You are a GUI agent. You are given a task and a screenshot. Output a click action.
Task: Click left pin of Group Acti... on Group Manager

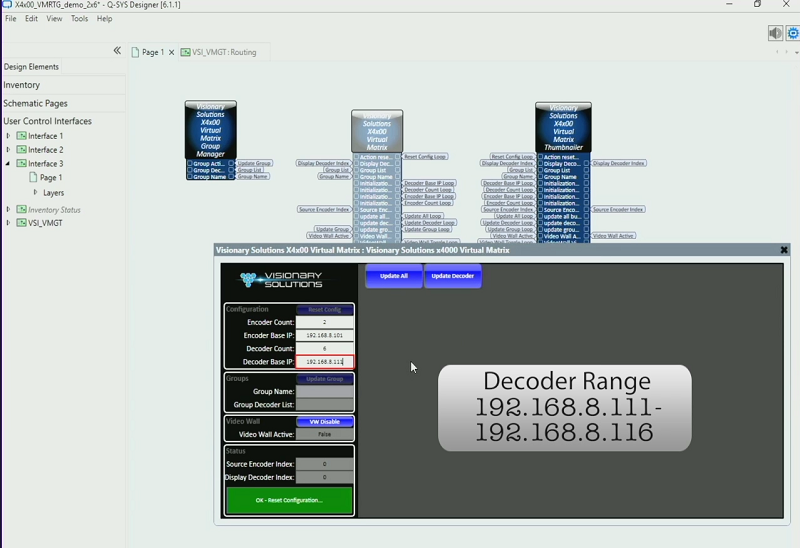[190, 163]
